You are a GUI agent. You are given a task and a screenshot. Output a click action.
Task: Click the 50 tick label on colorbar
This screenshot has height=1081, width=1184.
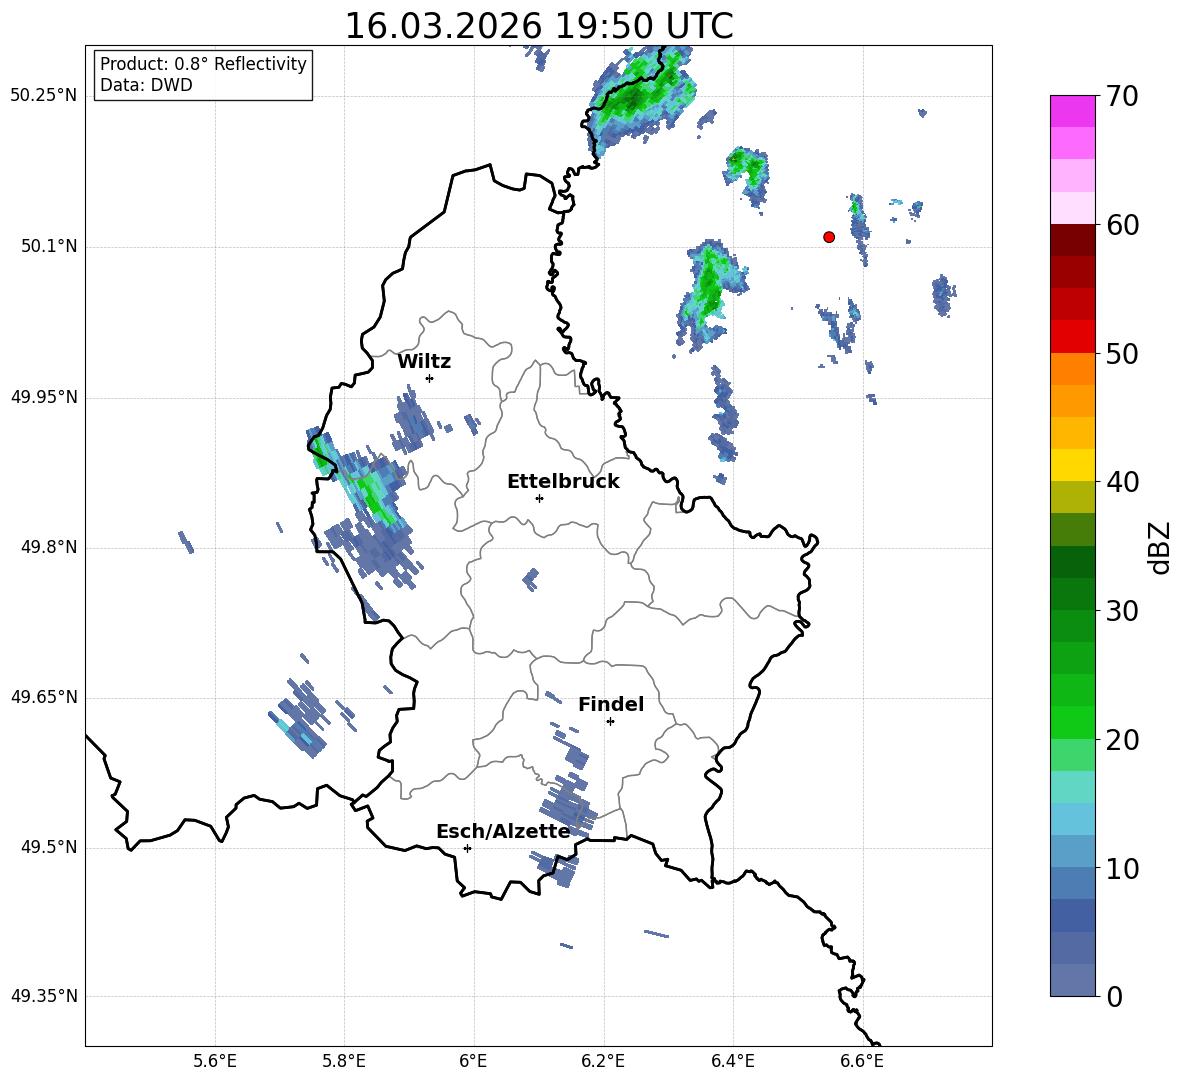pyautogui.click(x=1122, y=353)
